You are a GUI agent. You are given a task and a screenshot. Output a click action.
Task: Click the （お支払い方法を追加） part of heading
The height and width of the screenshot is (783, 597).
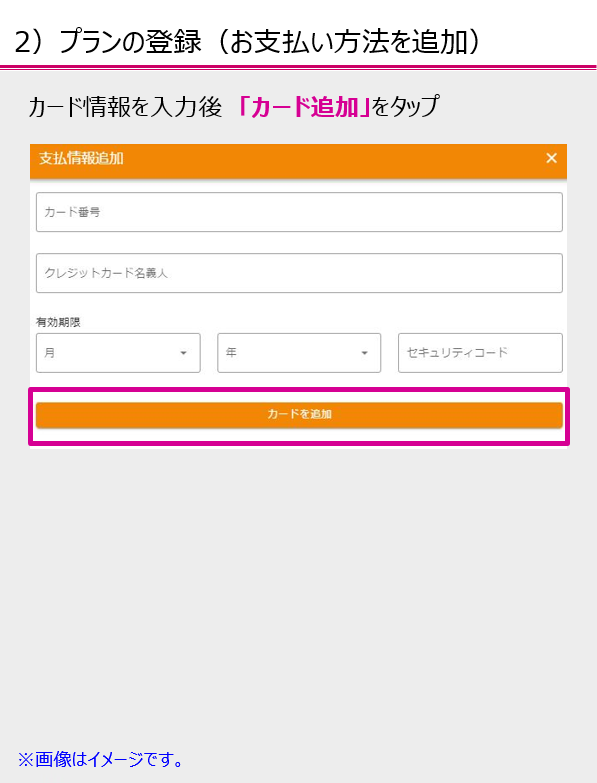tap(344, 41)
